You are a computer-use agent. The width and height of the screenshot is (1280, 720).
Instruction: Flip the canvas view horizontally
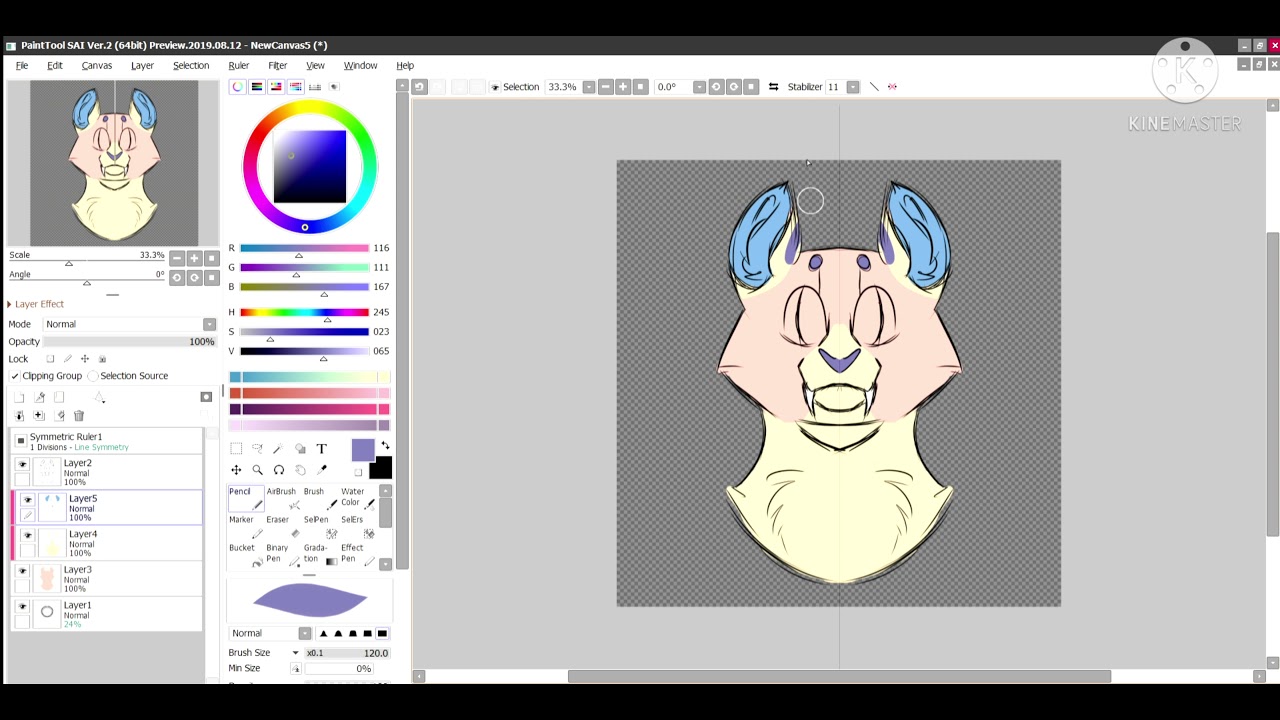tap(773, 87)
